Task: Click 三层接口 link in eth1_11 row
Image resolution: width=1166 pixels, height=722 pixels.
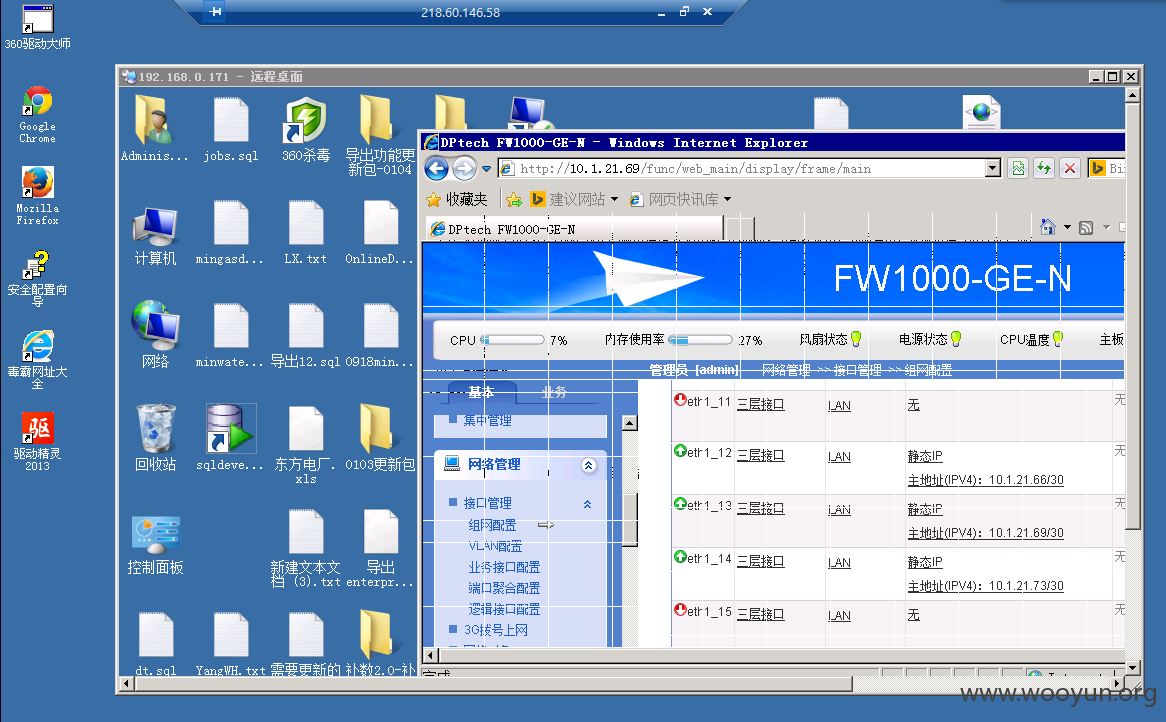Action: click(761, 404)
